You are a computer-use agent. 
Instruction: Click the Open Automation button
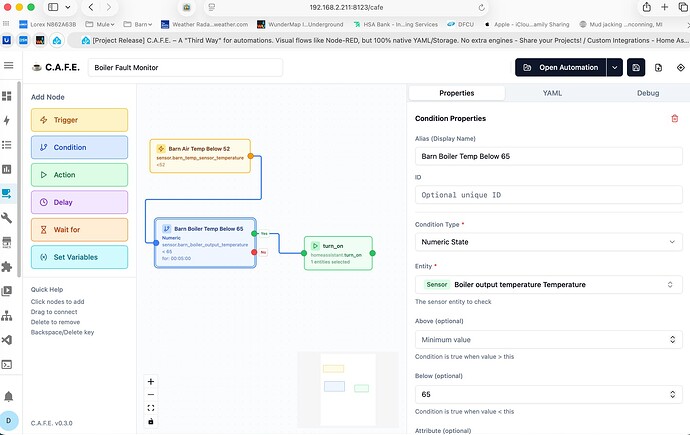point(561,67)
